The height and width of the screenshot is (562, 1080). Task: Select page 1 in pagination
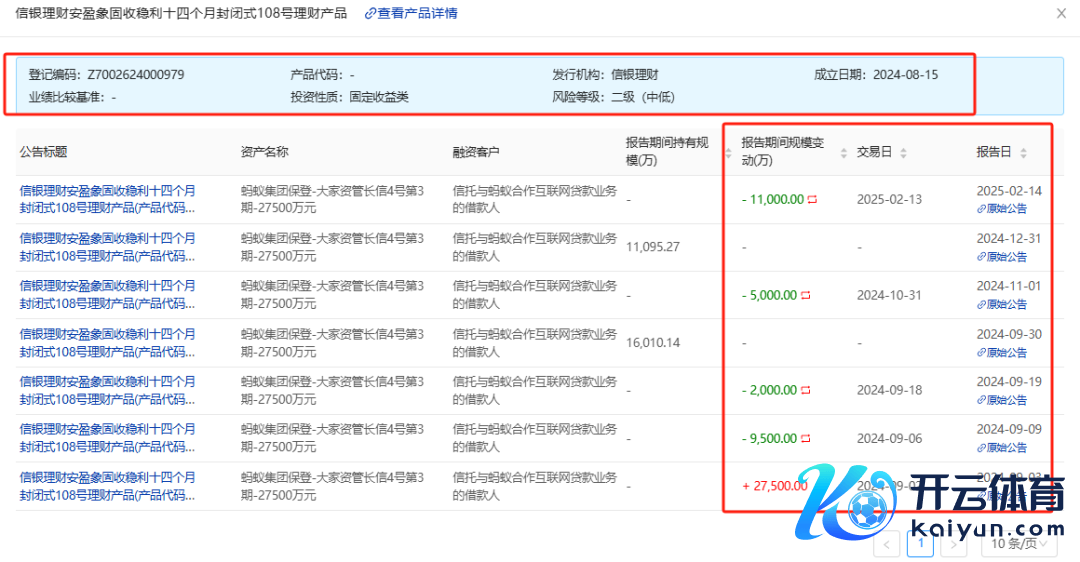click(920, 544)
